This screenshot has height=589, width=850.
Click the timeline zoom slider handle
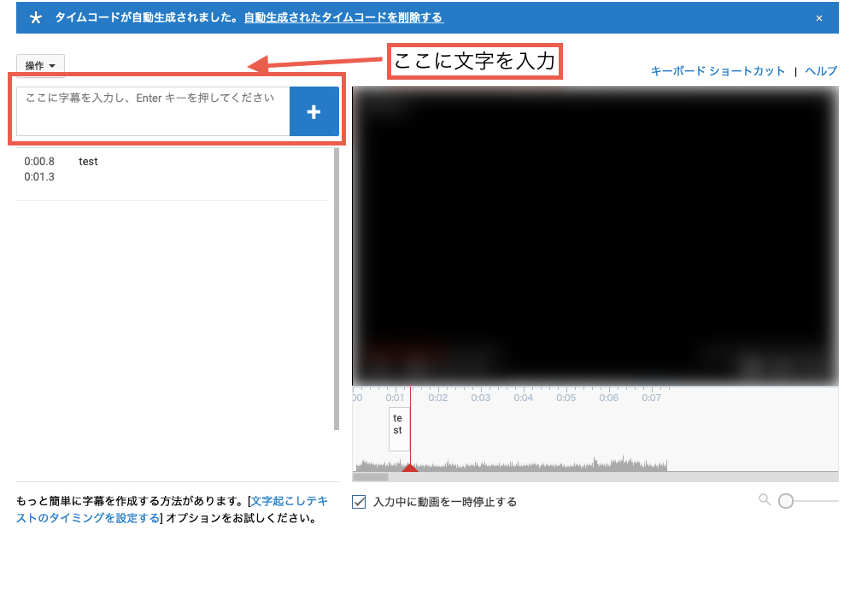coord(785,501)
